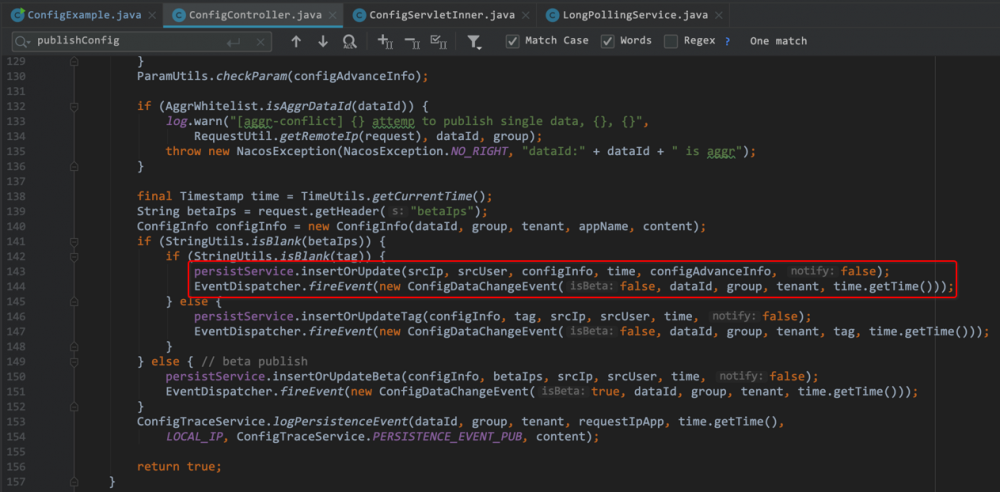
Task: Toggle fold marker at line 157
Action: (x=74, y=481)
